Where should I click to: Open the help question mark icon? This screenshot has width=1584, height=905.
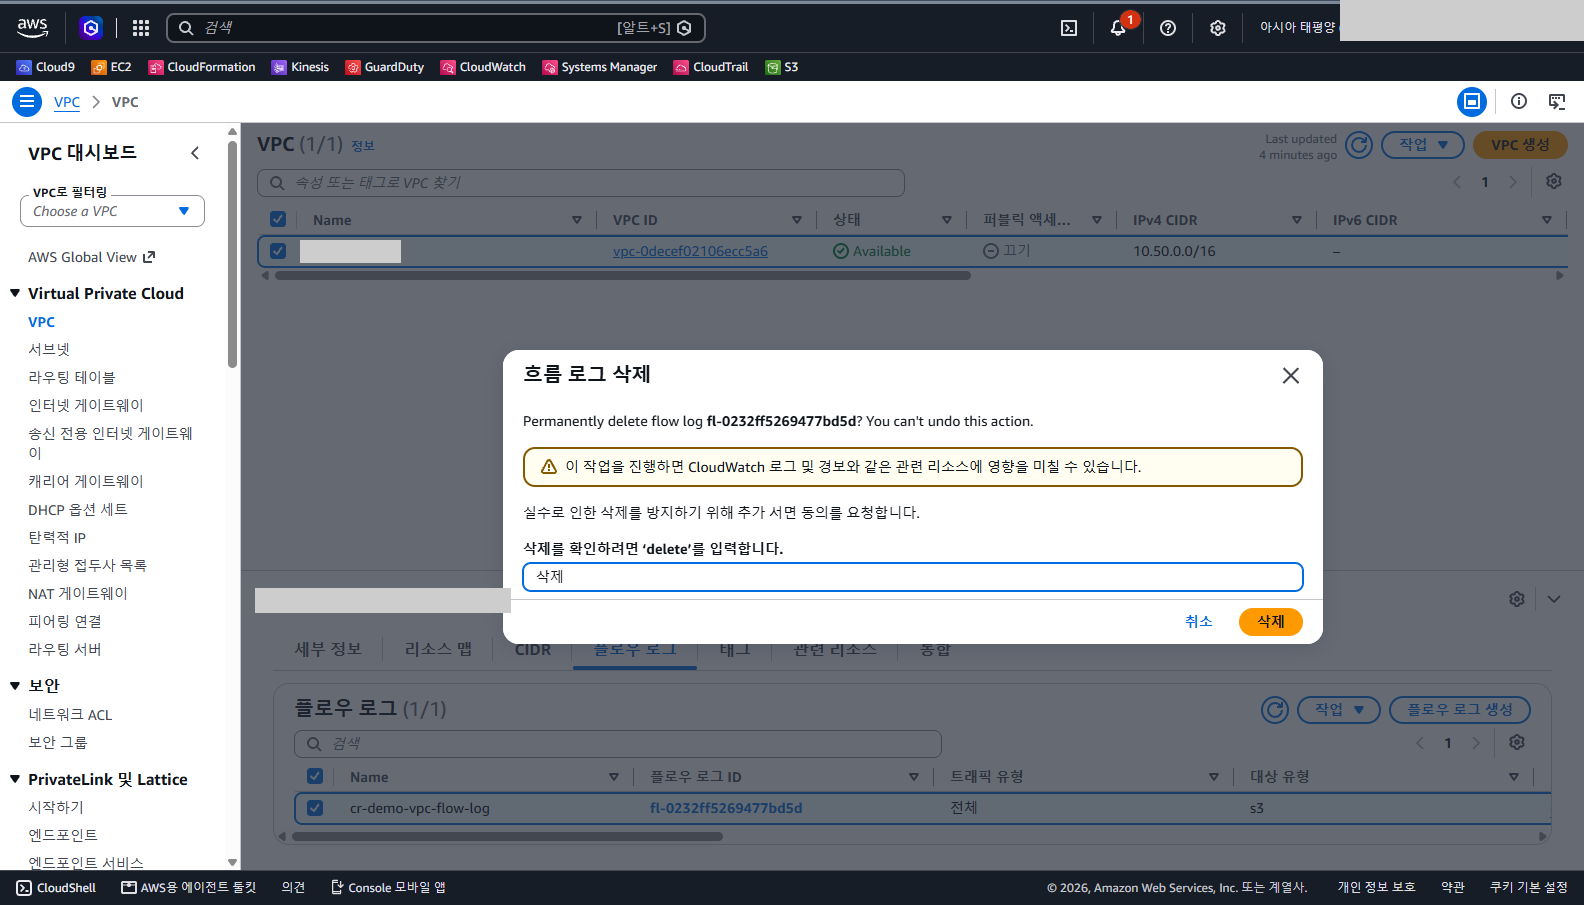pos(1168,28)
